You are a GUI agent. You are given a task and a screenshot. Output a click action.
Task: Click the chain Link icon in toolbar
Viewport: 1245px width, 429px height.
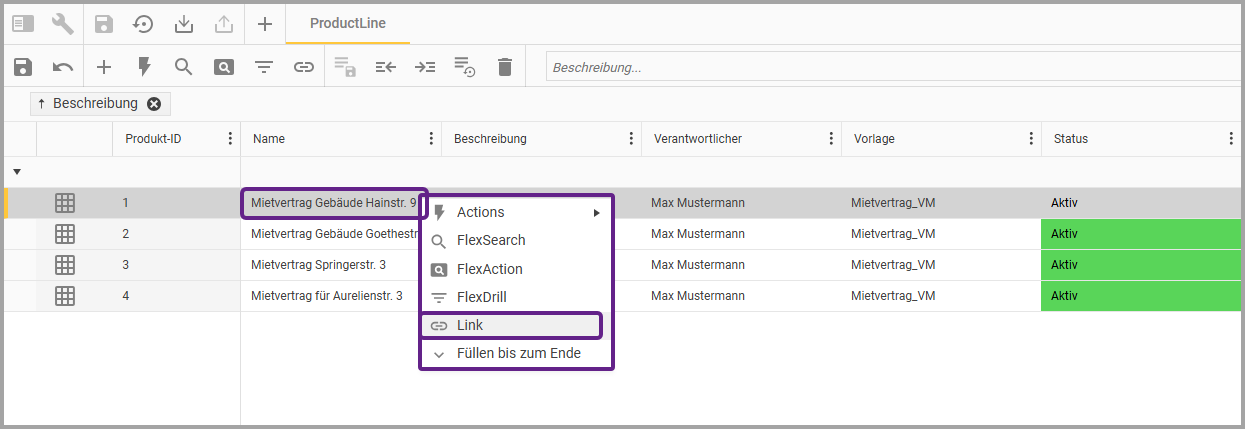[x=304, y=67]
